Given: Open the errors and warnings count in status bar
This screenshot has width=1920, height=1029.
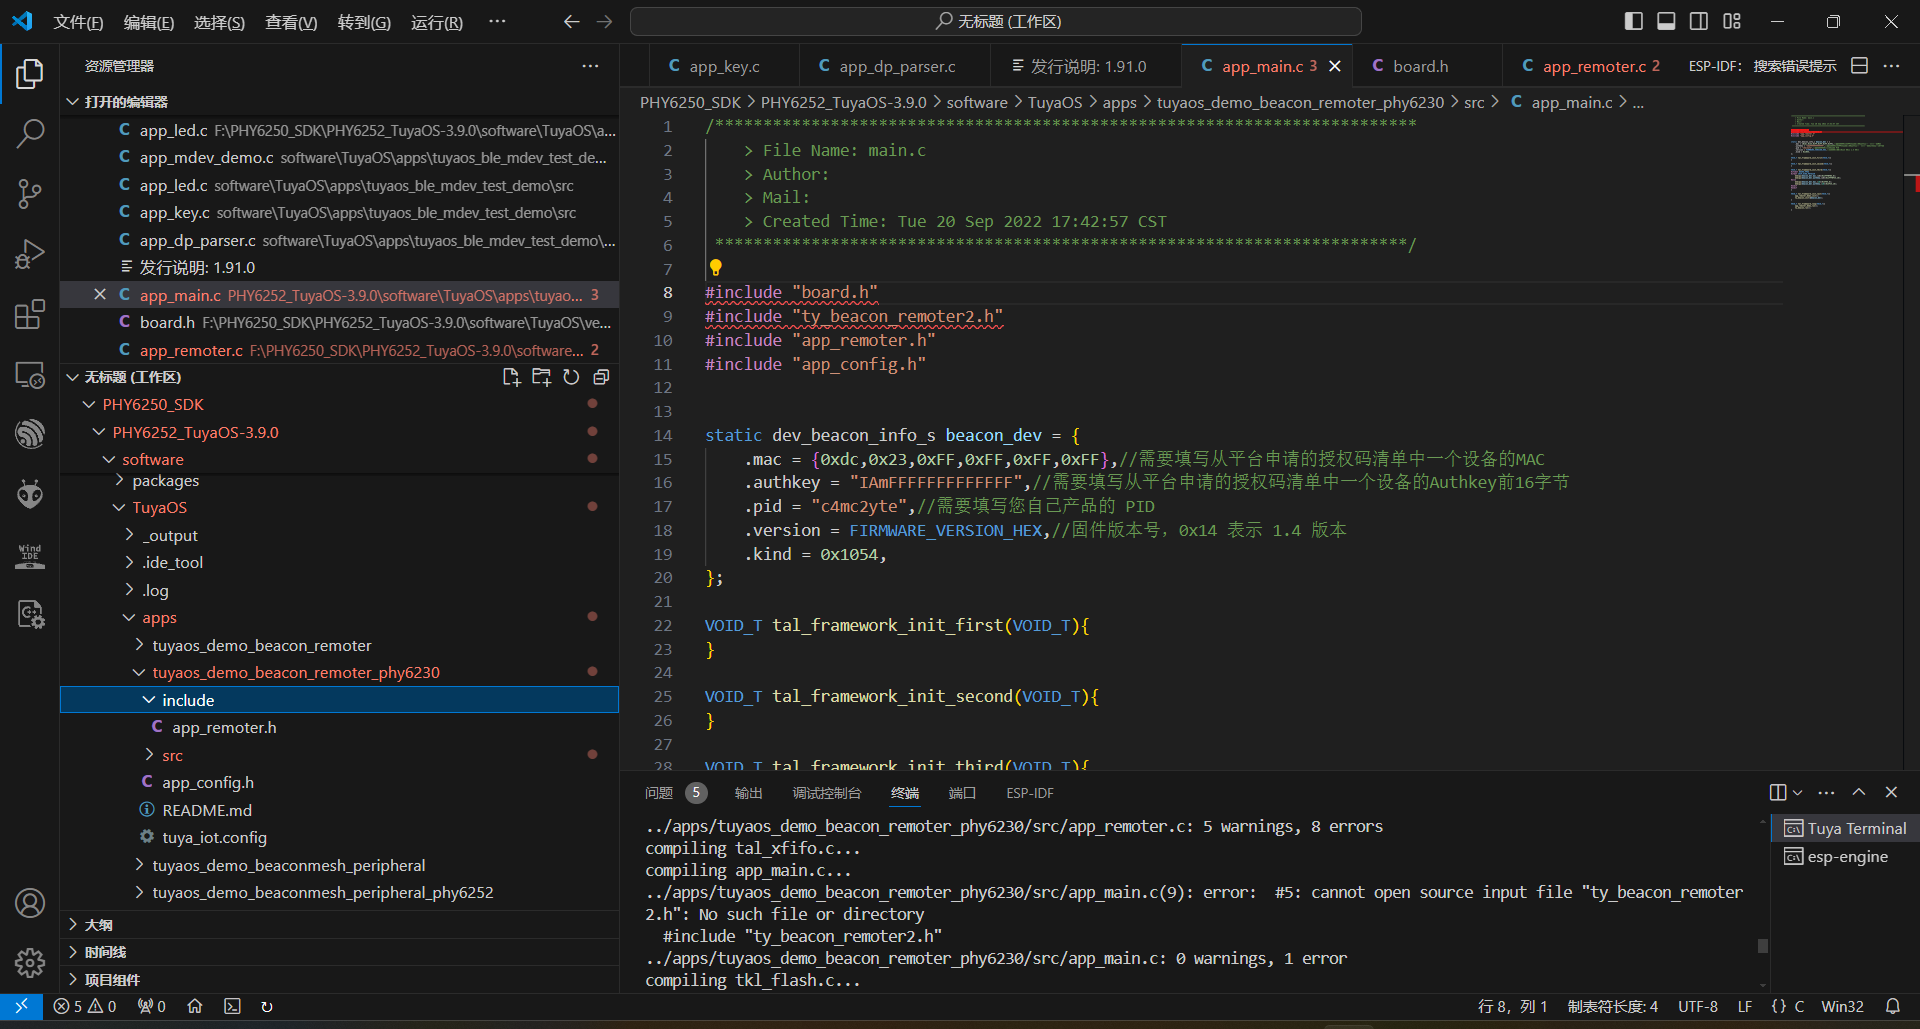Looking at the screenshot, I should click(85, 1006).
